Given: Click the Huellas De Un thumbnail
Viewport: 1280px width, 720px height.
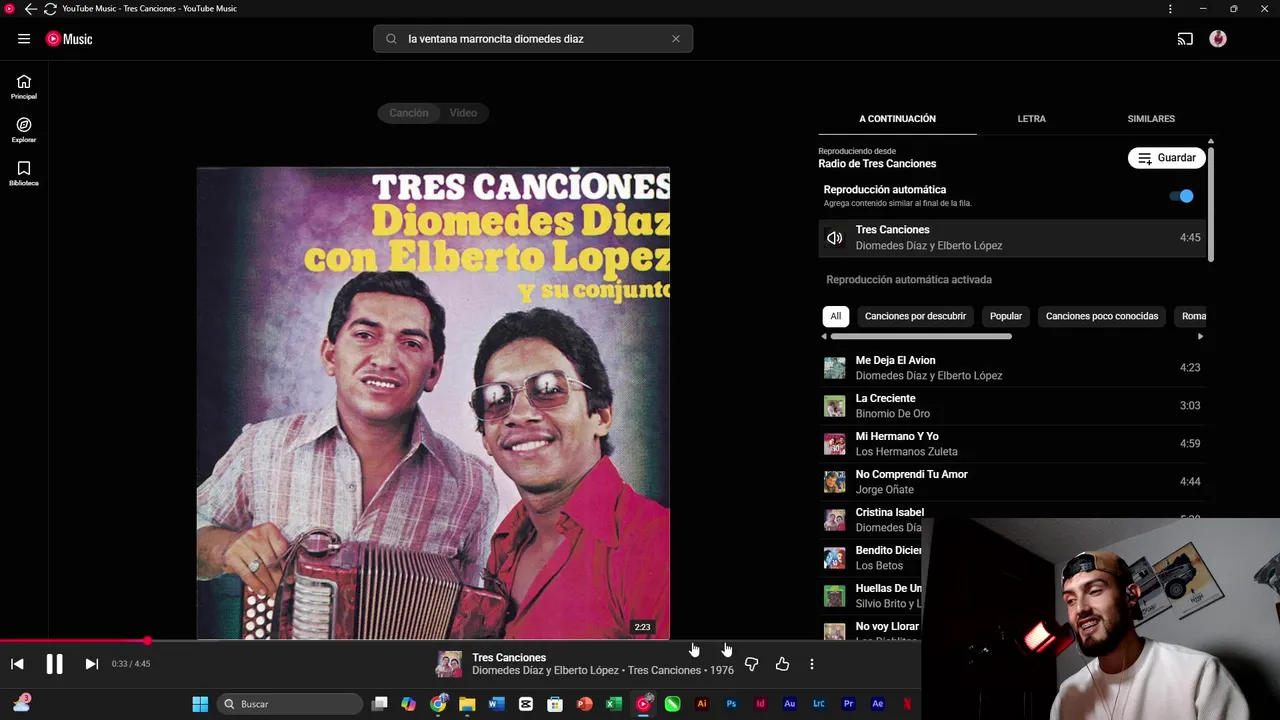Looking at the screenshot, I should click(834, 596).
